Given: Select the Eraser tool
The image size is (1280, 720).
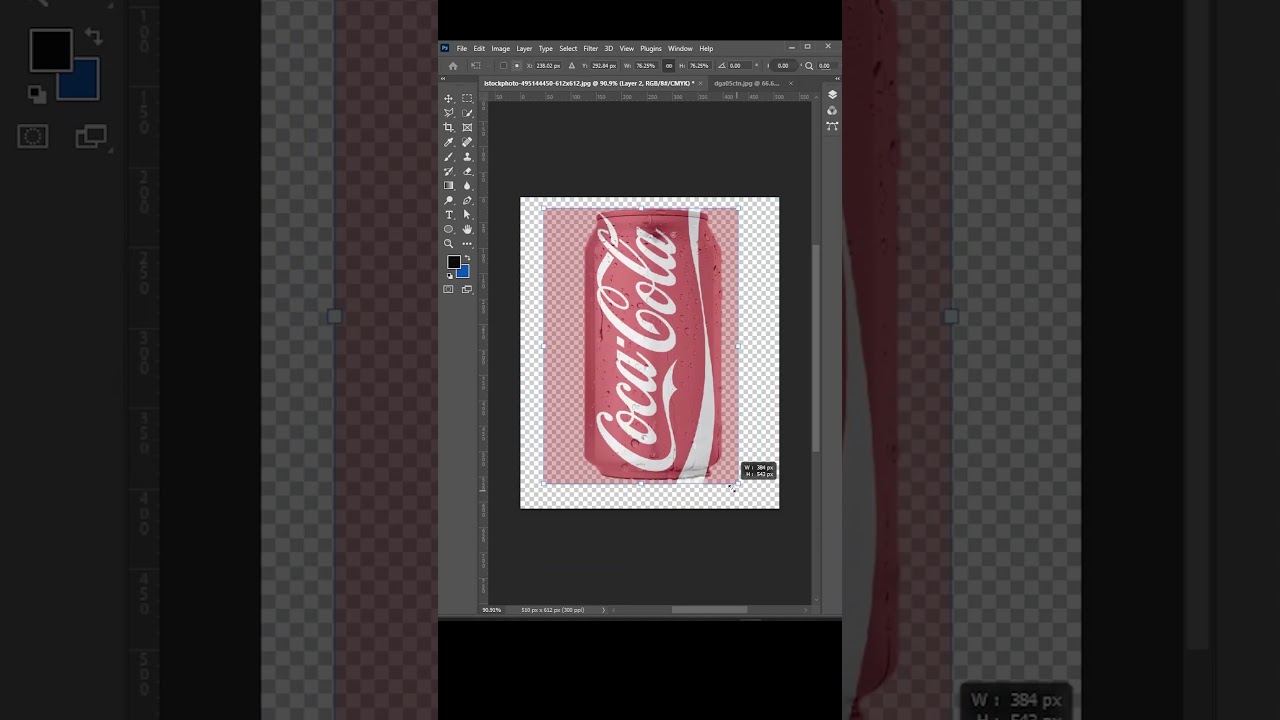Looking at the screenshot, I should [467, 171].
